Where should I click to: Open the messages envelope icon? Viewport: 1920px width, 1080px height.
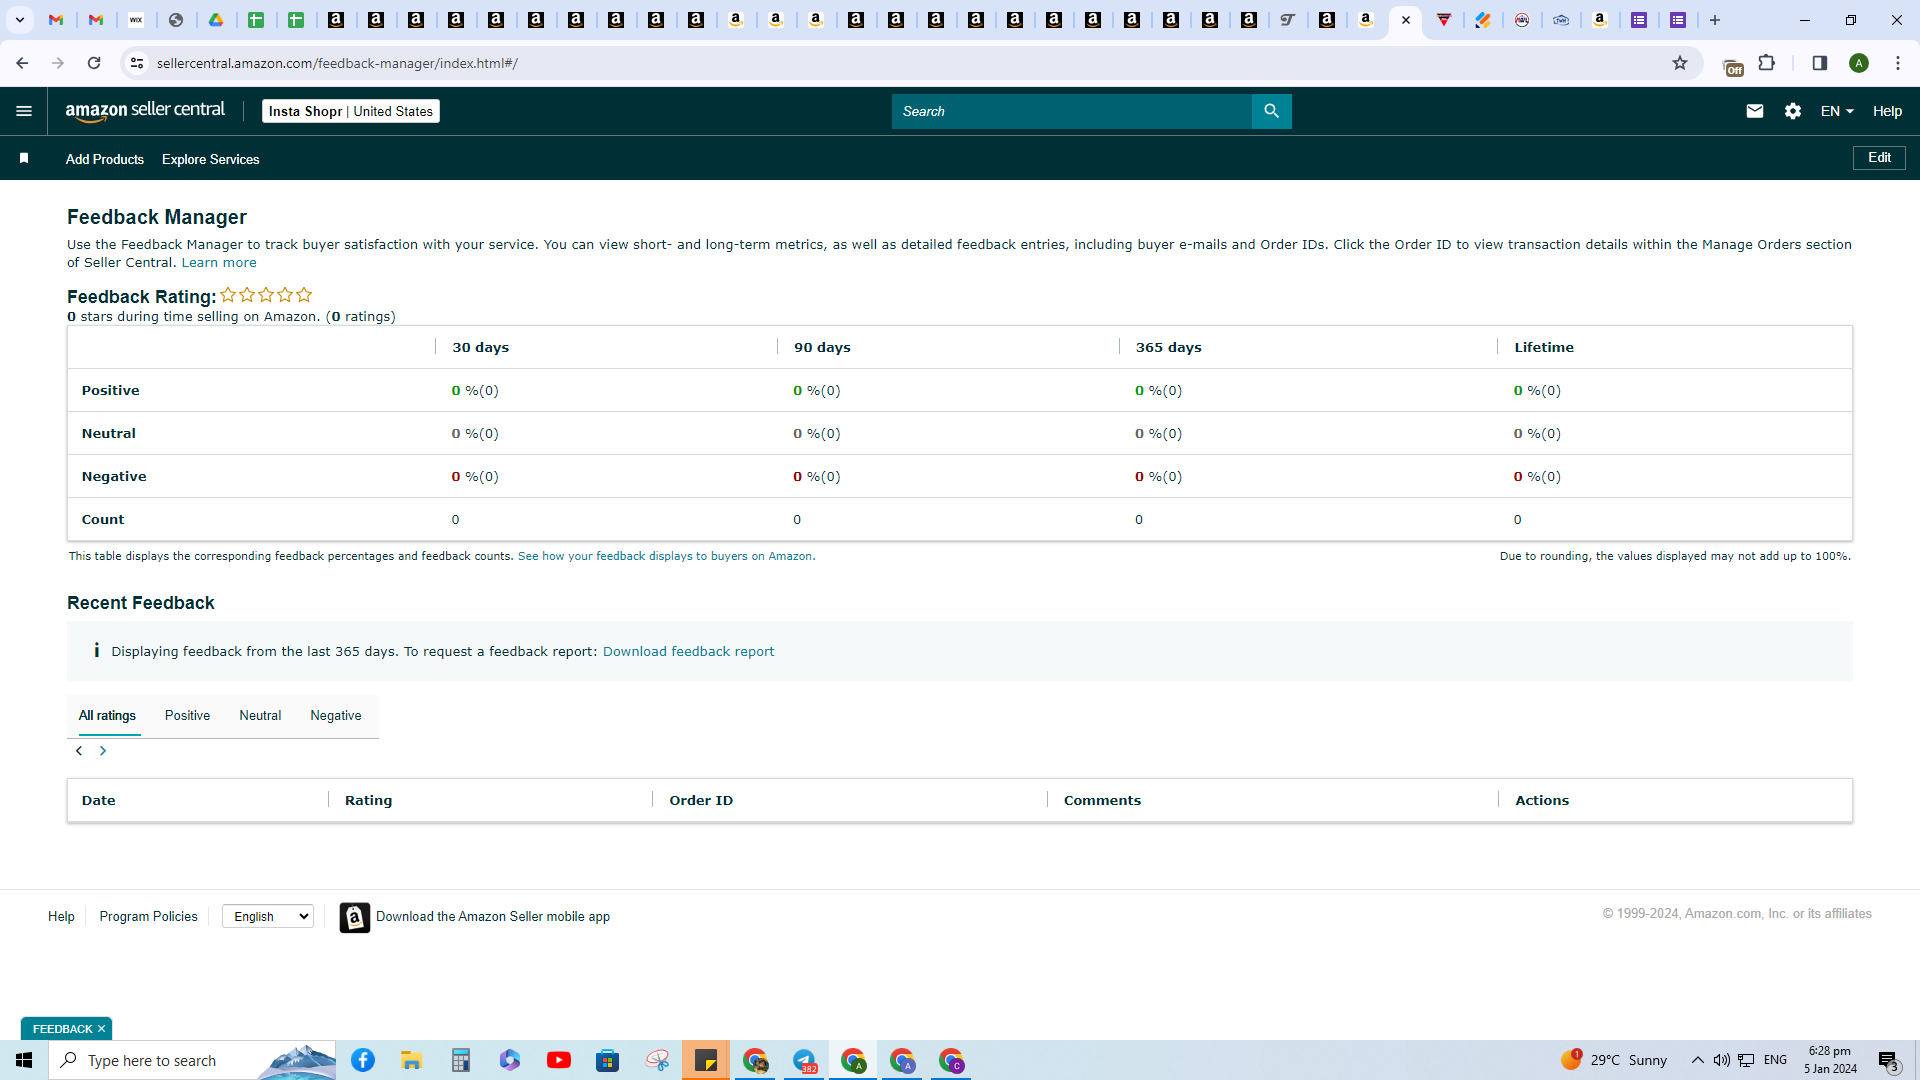1754,111
